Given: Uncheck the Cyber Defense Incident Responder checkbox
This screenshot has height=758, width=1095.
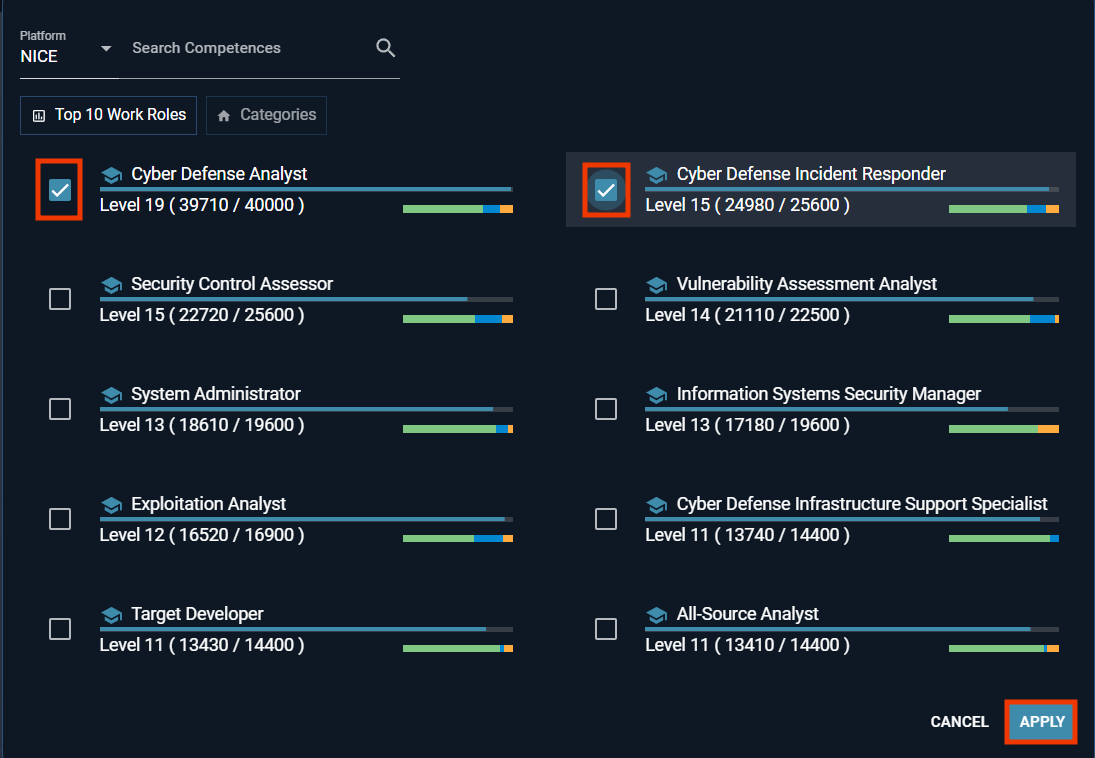Looking at the screenshot, I should [x=605, y=188].
